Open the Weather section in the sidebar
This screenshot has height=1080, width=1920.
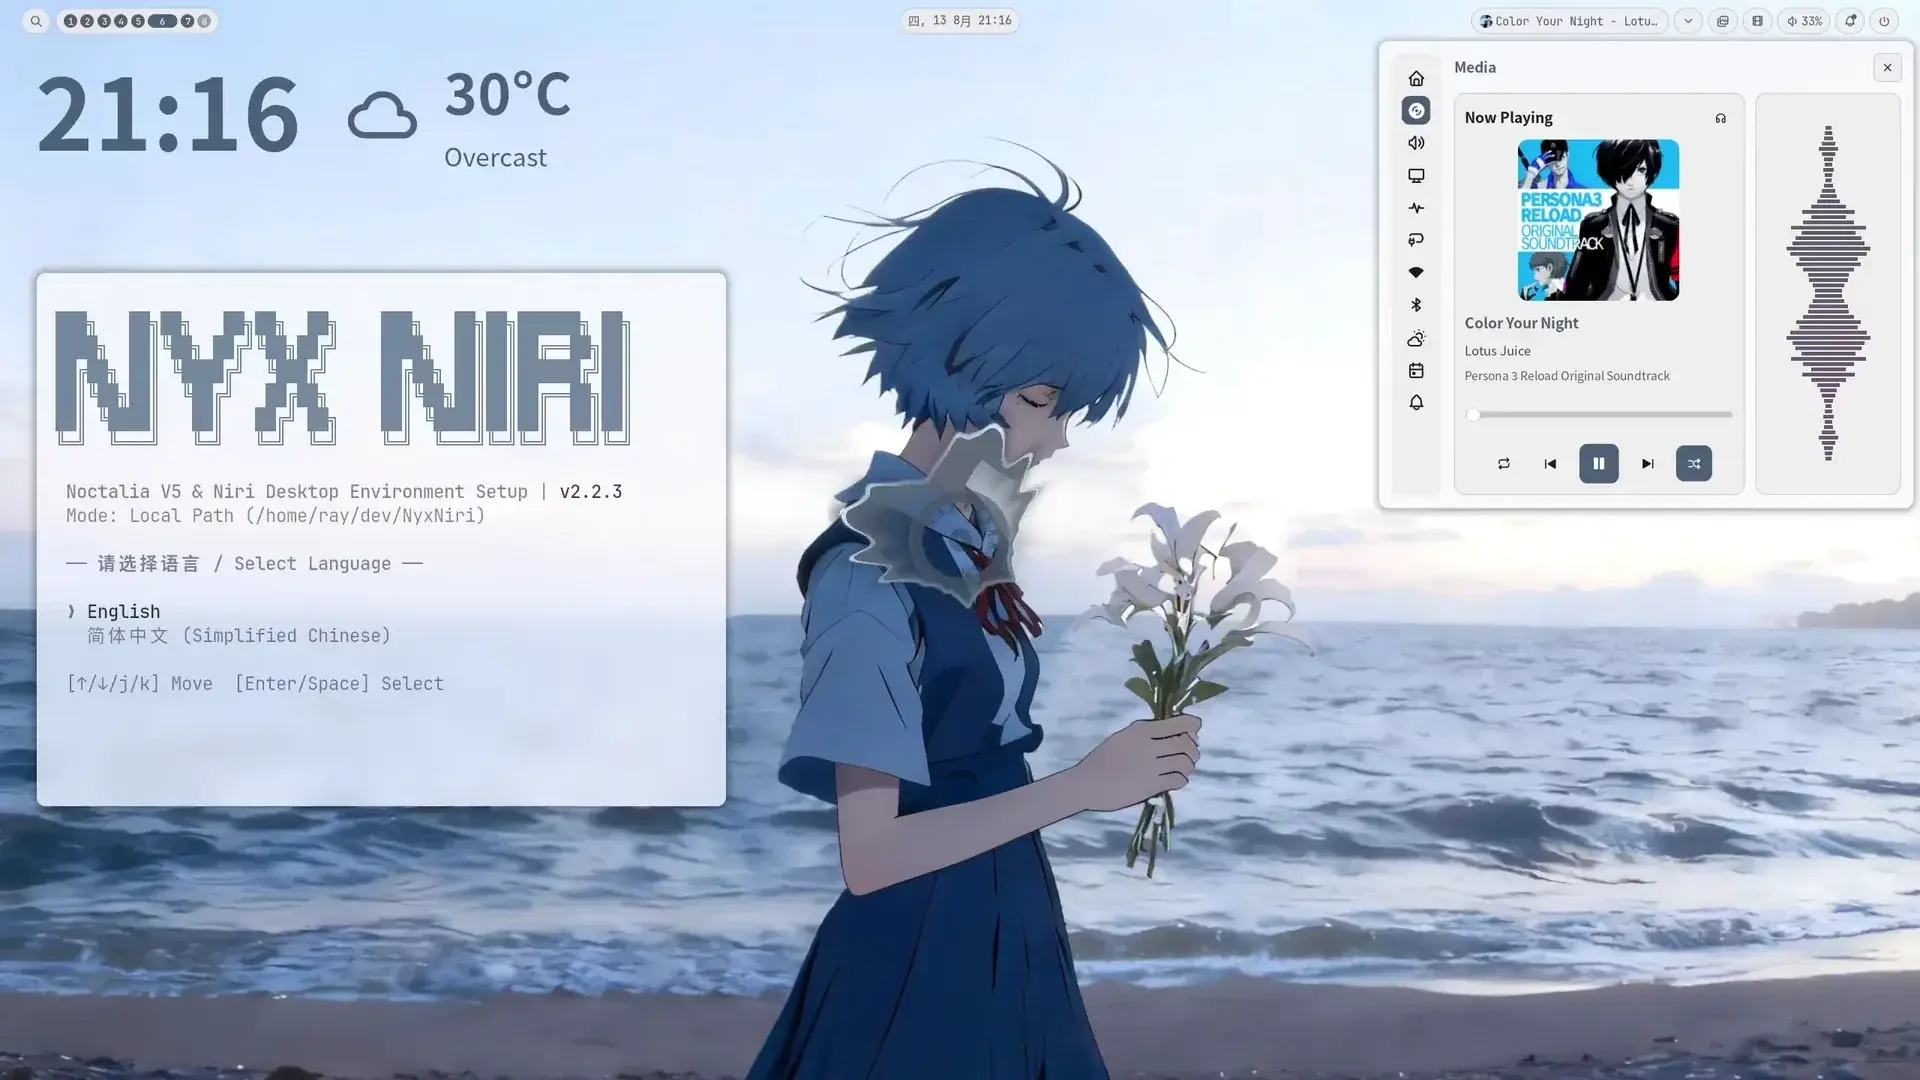[1416, 338]
